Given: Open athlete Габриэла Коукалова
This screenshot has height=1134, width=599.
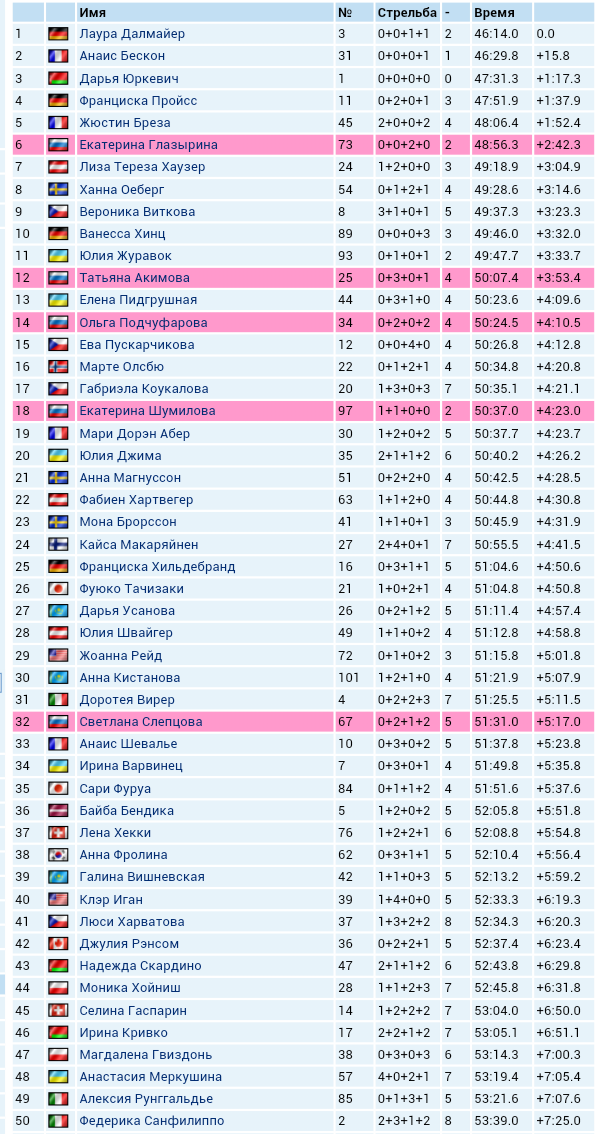Looking at the screenshot, I should (144, 389).
